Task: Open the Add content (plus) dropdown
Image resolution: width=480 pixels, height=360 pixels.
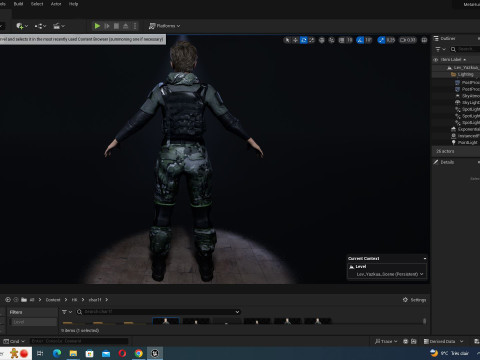Action: coord(22,26)
